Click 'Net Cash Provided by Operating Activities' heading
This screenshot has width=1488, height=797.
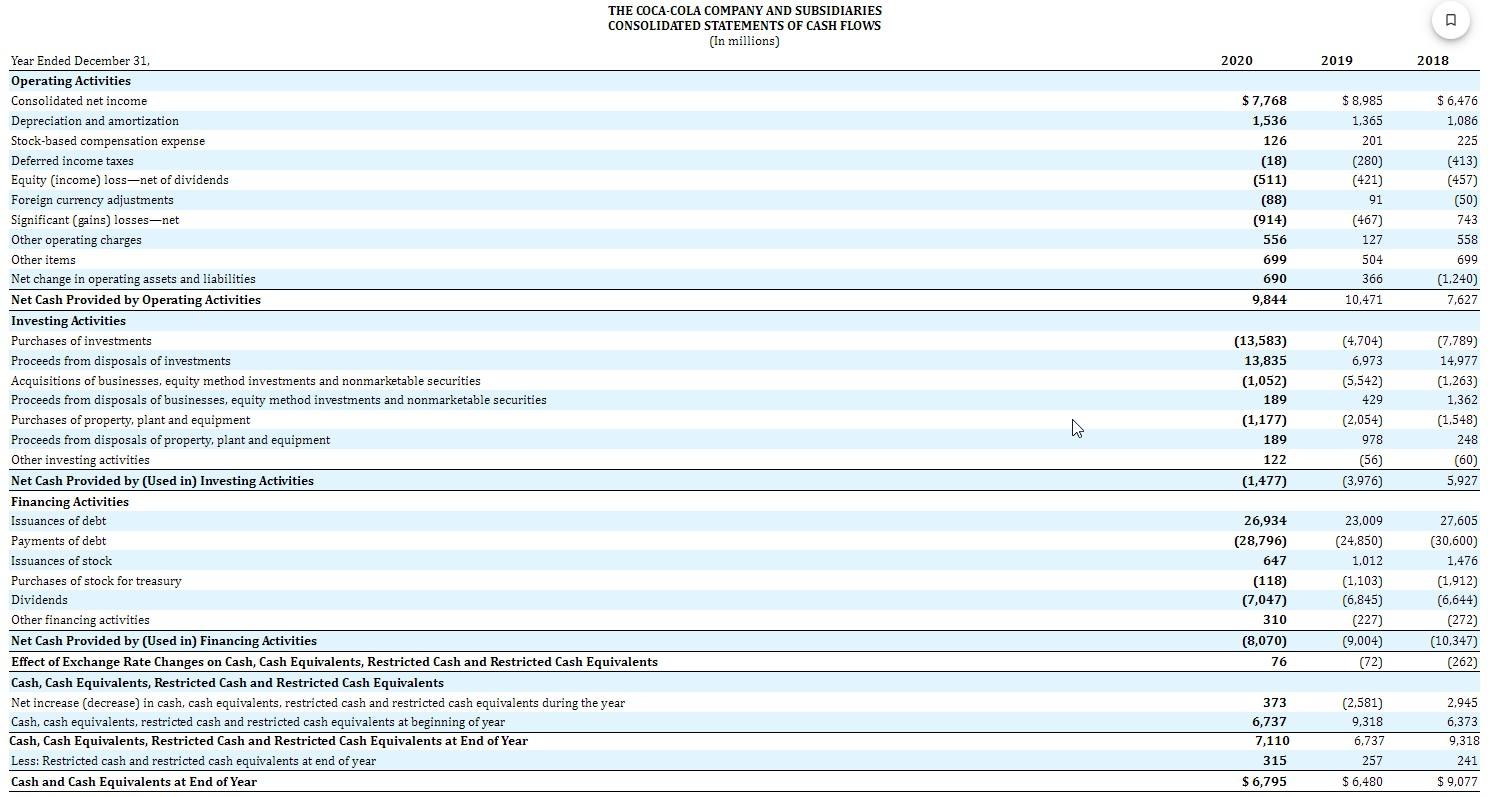pos(136,300)
